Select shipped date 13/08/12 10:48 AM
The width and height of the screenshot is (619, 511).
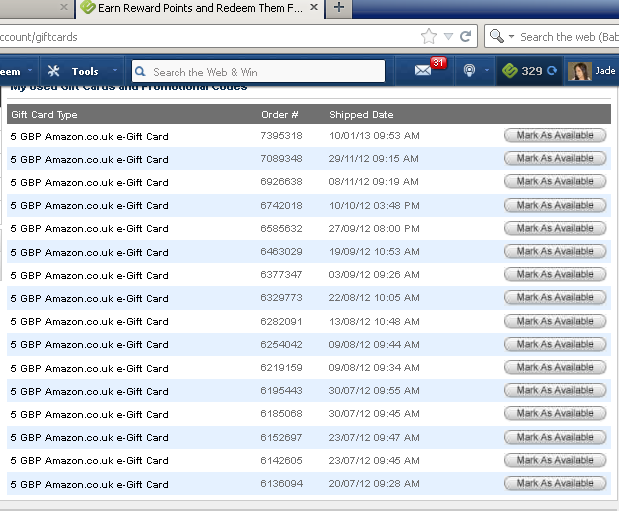tap(374, 321)
